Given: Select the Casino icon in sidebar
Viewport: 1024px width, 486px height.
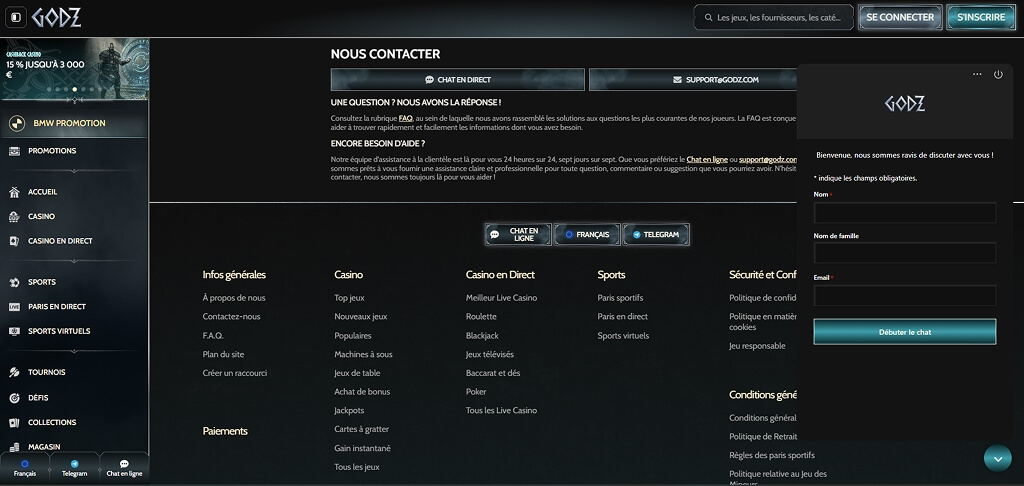Looking at the screenshot, I should [x=14, y=216].
